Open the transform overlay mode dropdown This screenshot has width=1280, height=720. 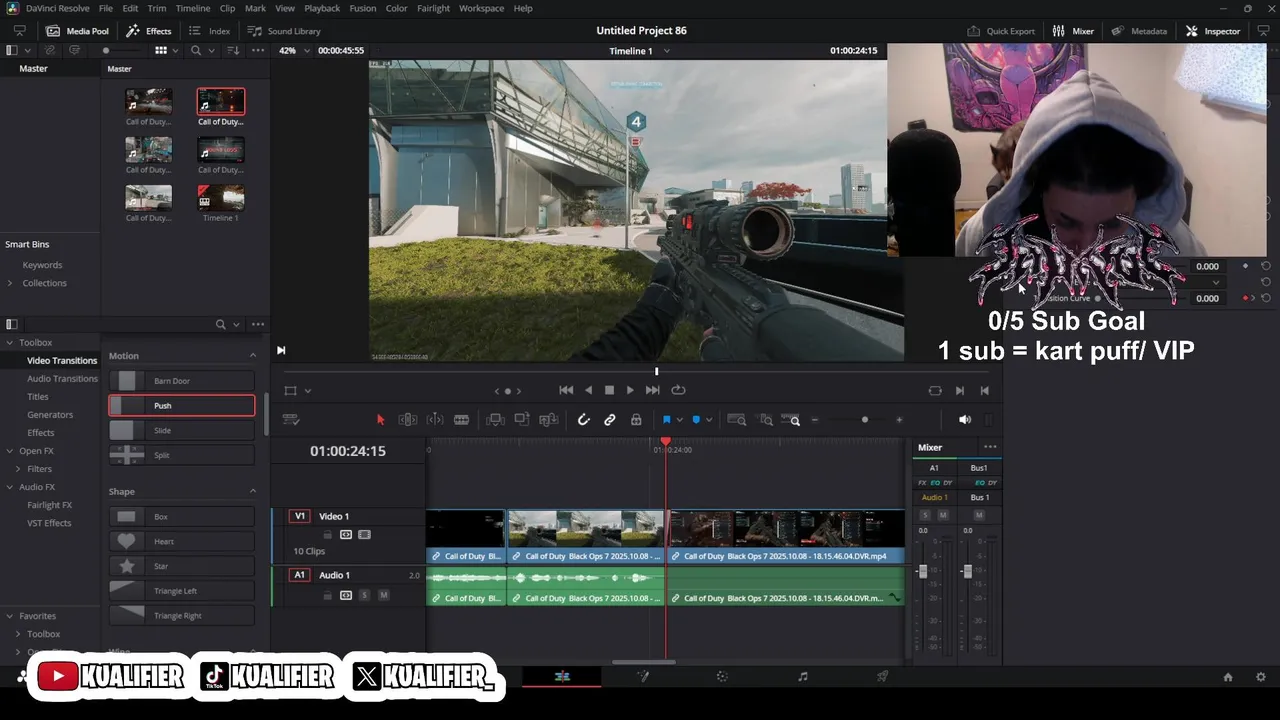(x=308, y=391)
